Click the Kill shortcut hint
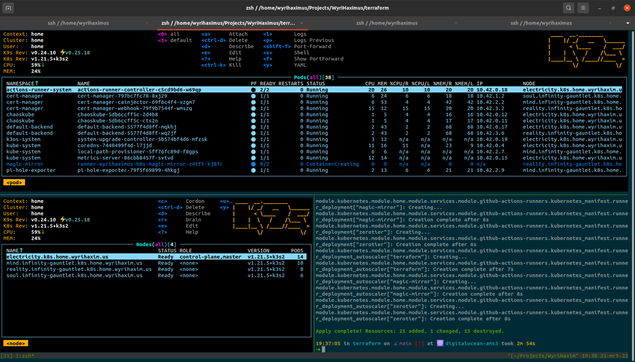The image size is (635, 362). (x=235, y=65)
